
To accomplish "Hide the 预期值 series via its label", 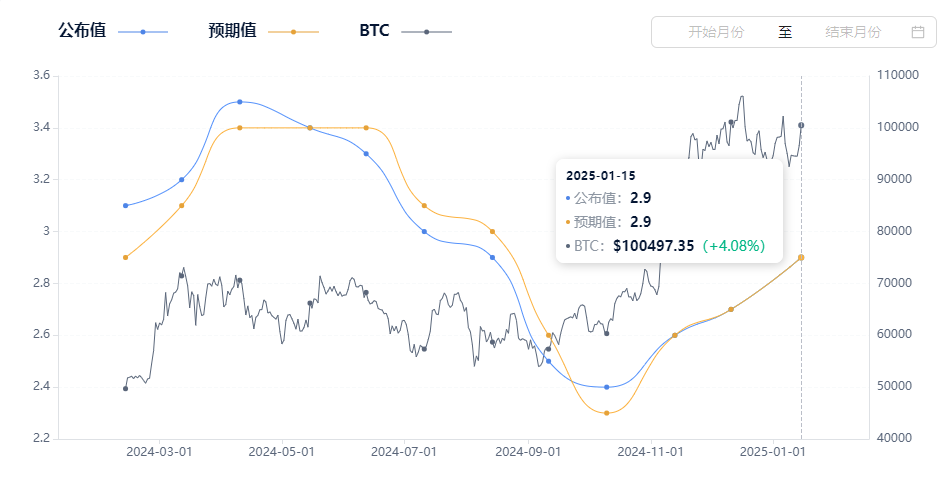I will pyautogui.click(x=232, y=31).
